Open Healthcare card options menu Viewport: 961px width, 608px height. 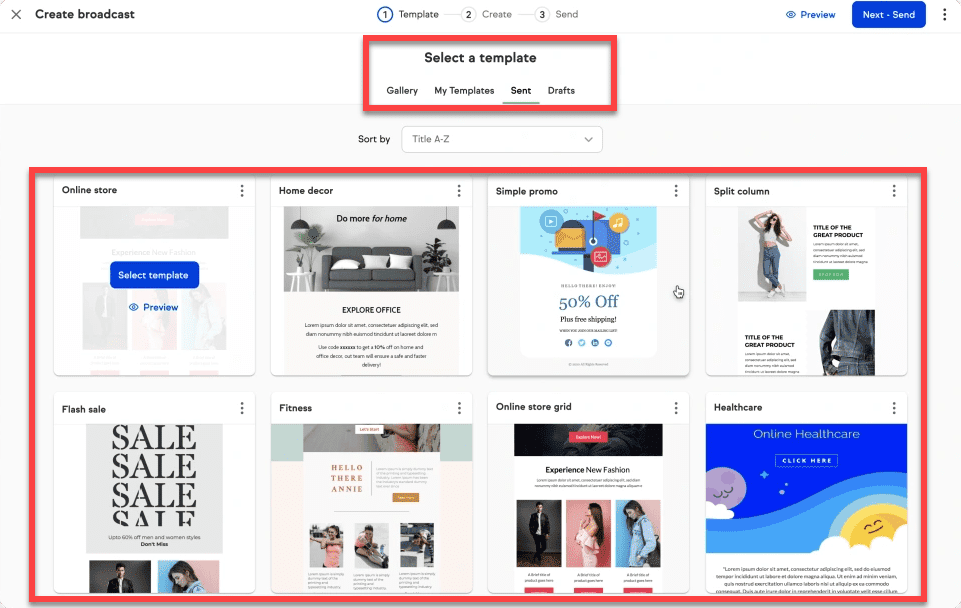point(894,408)
